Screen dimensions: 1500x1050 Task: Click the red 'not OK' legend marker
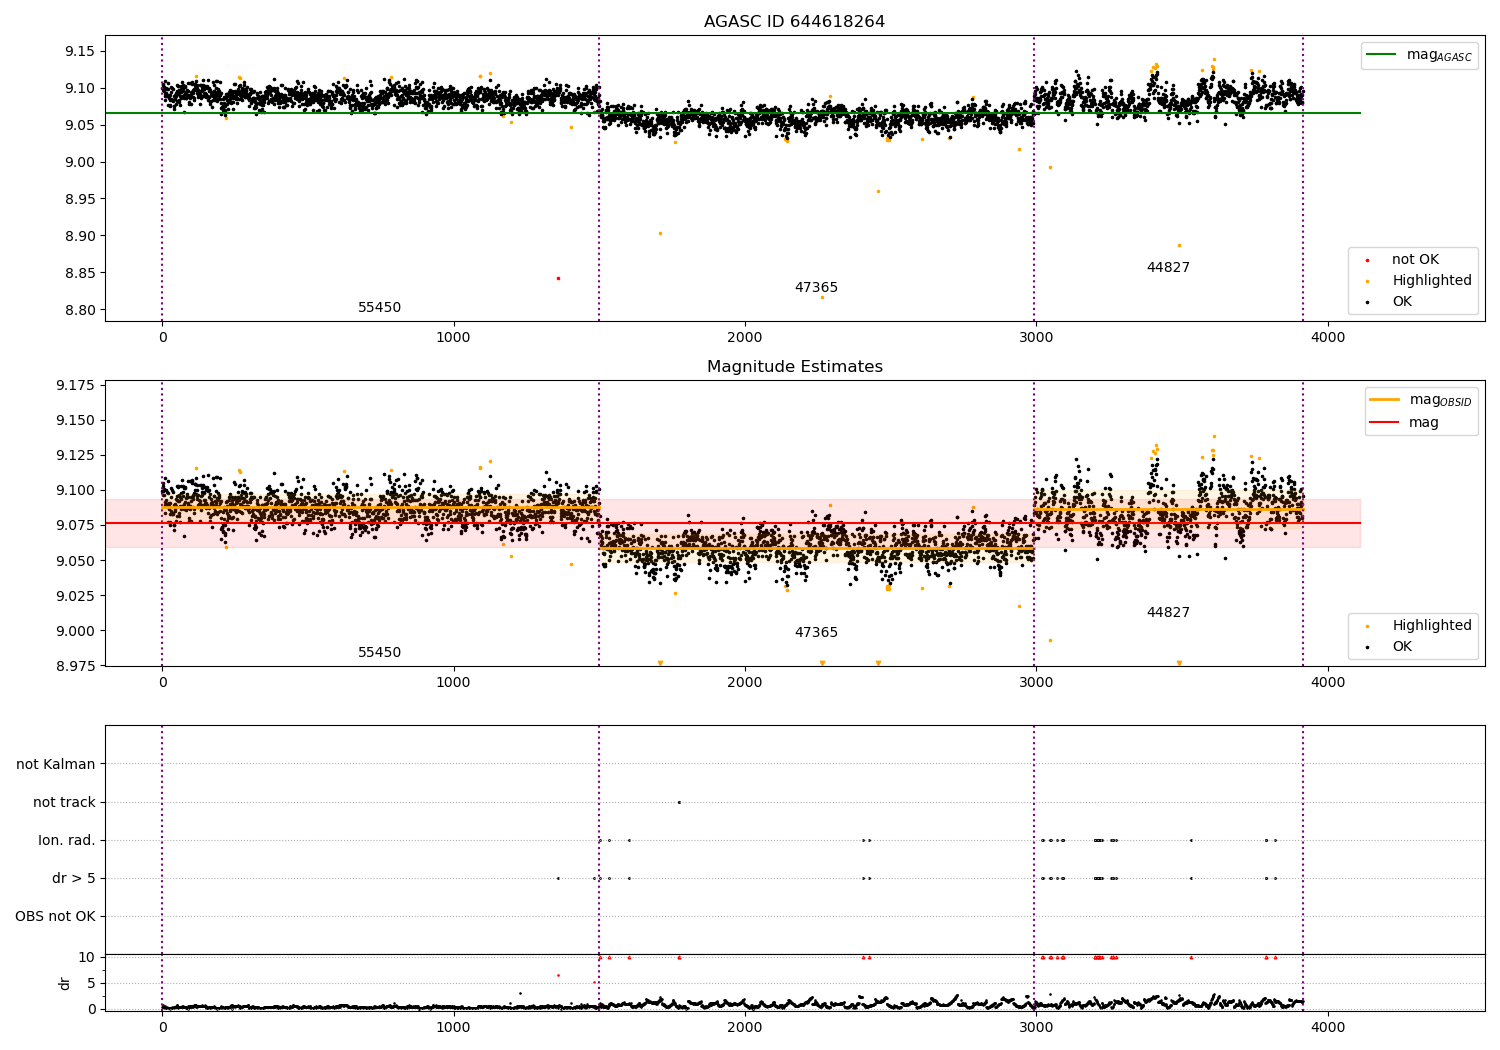[x=1367, y=260]
